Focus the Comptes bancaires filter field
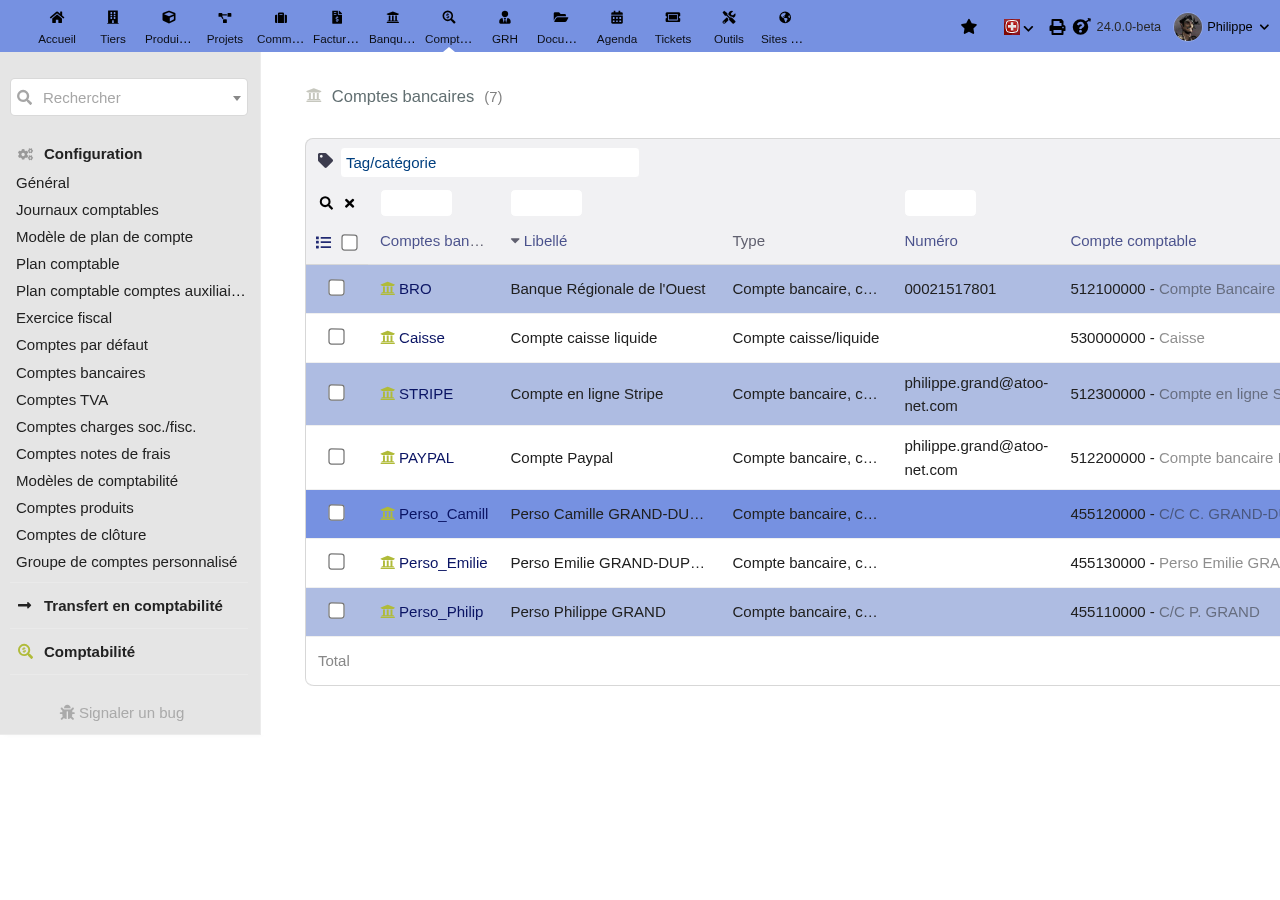The height and width of the screenshot is (900, 1280). click(416, 203)
